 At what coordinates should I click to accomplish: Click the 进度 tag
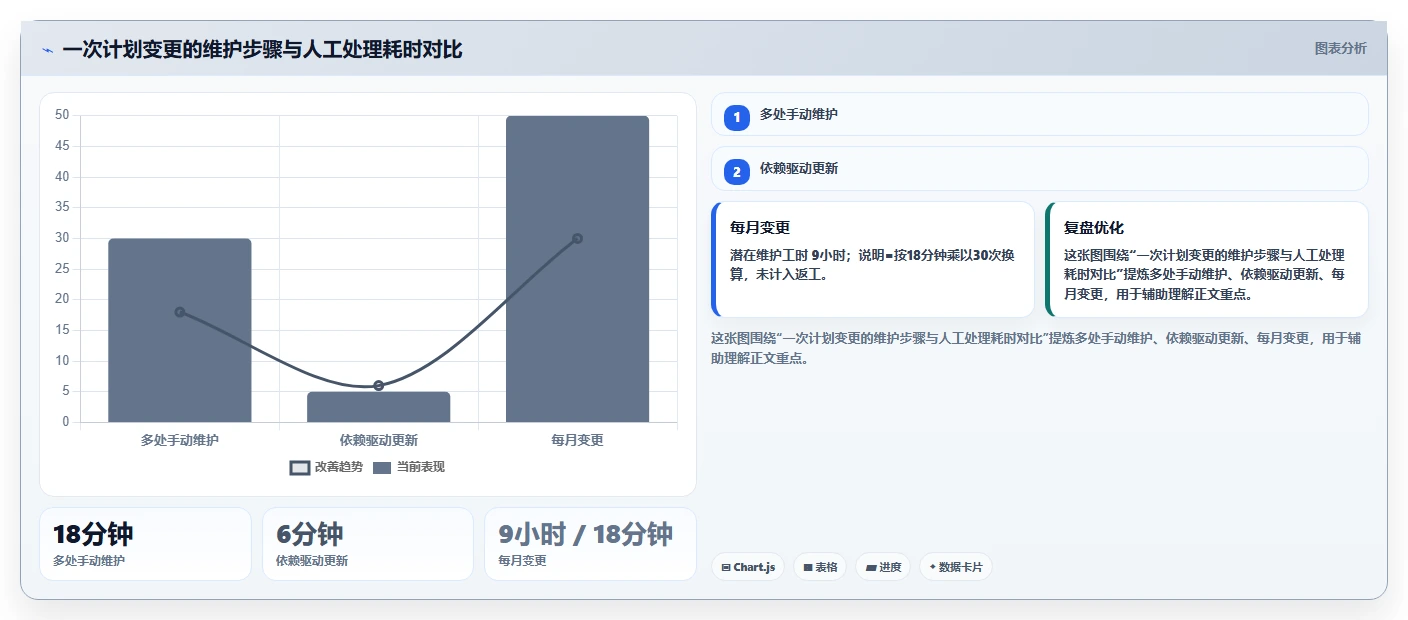[x=883, y=567]
